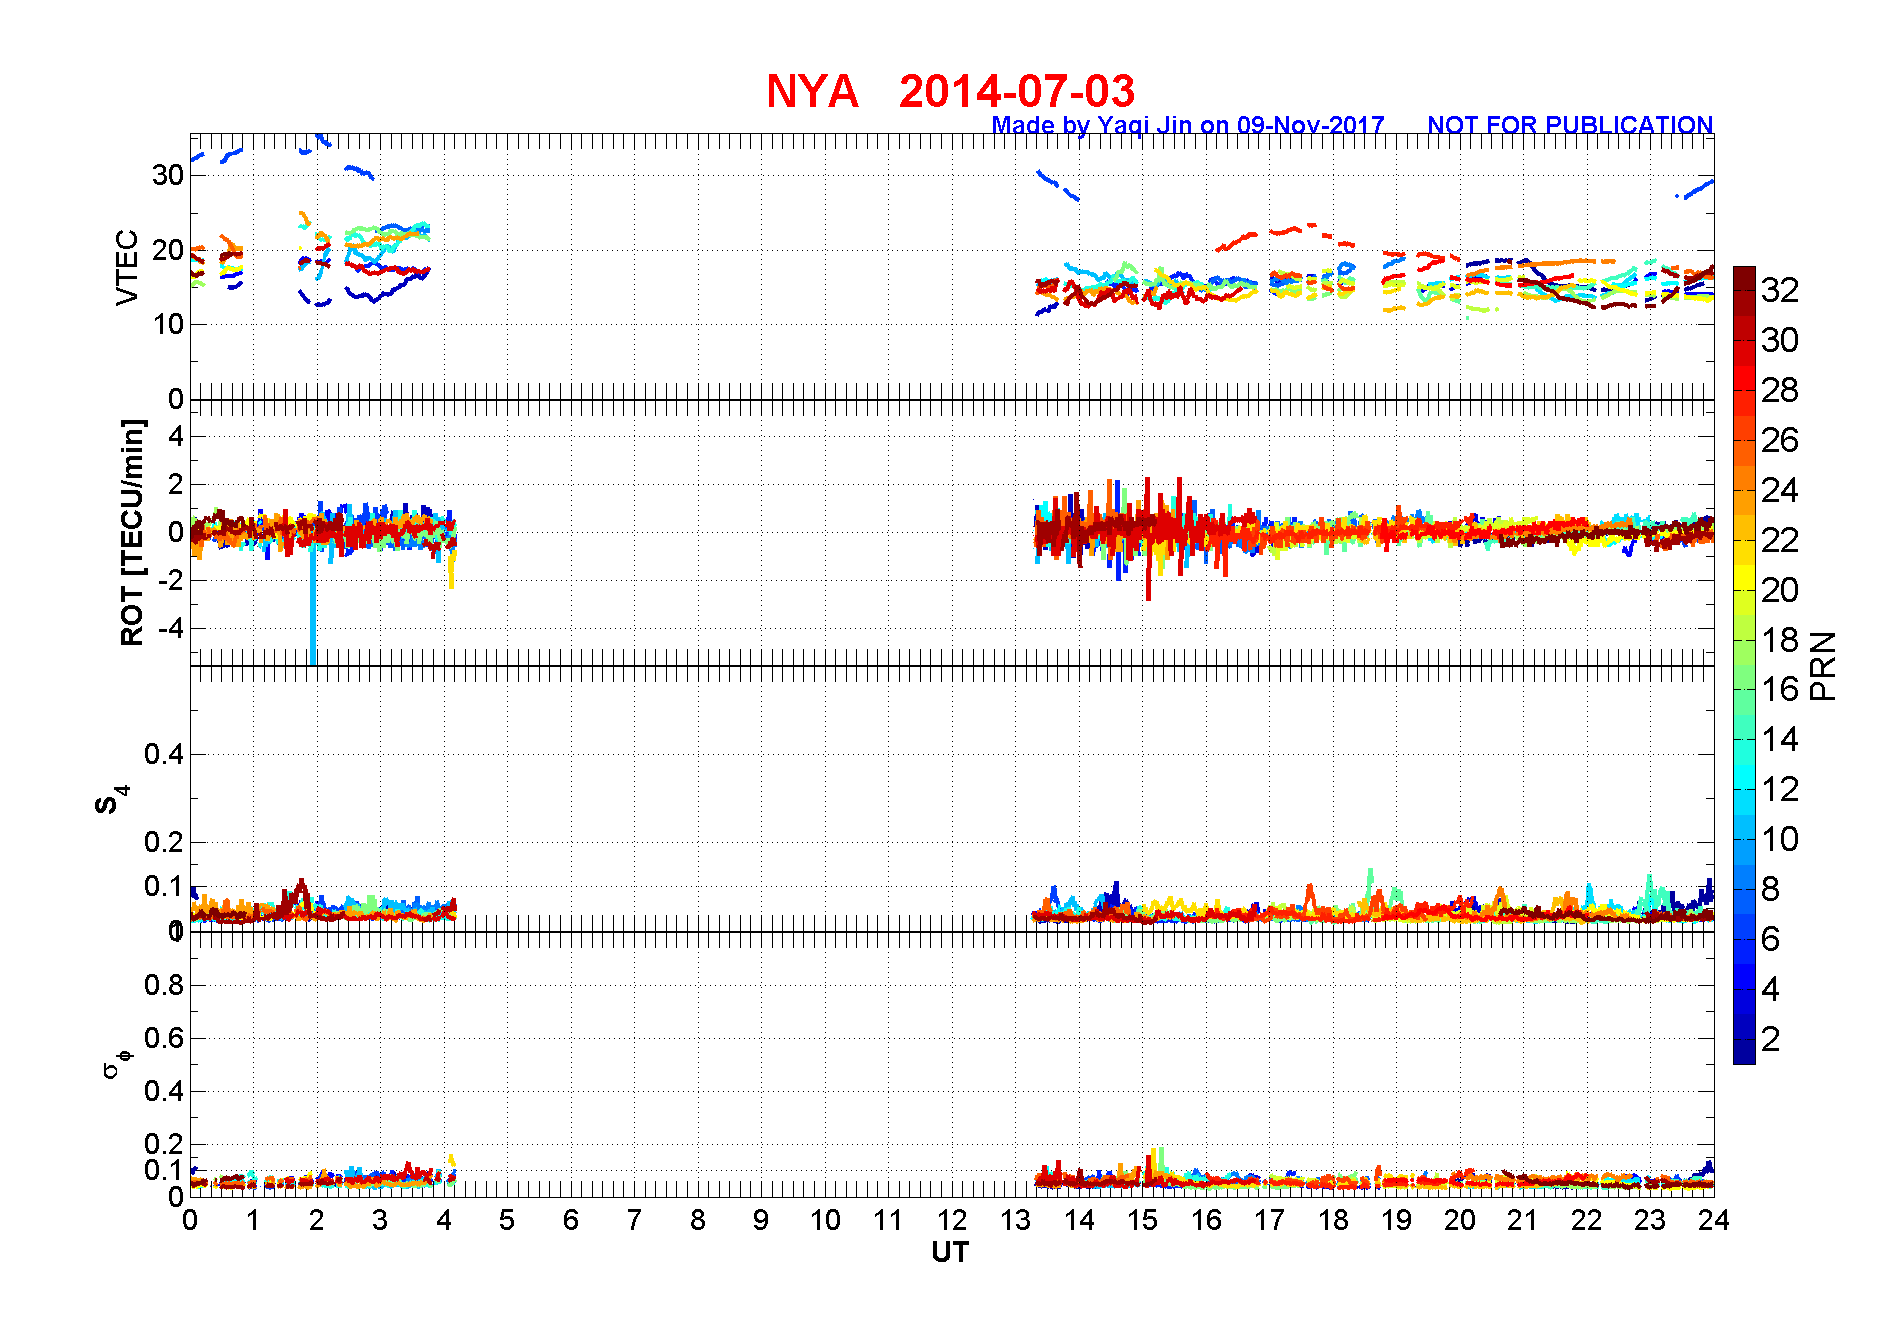This screenshot has height=1330, width=1904.
Task: Click the PRN colorbar label
Action: [1823, 666]
